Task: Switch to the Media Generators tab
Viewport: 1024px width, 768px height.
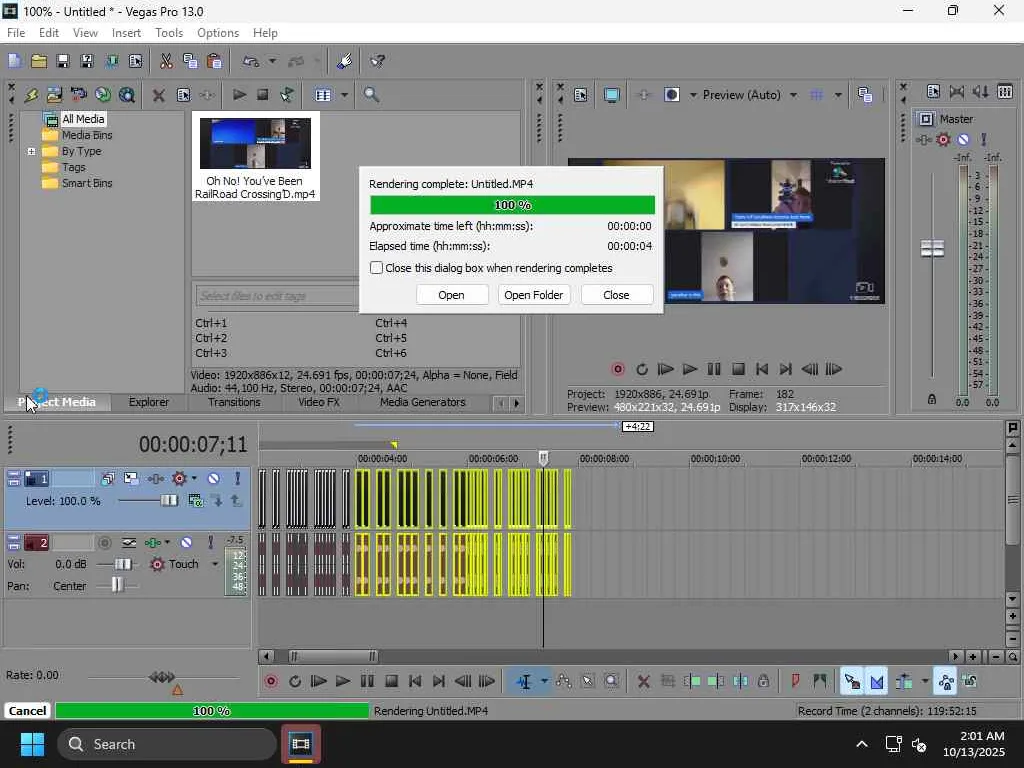Action: click(x=423, y=402)
